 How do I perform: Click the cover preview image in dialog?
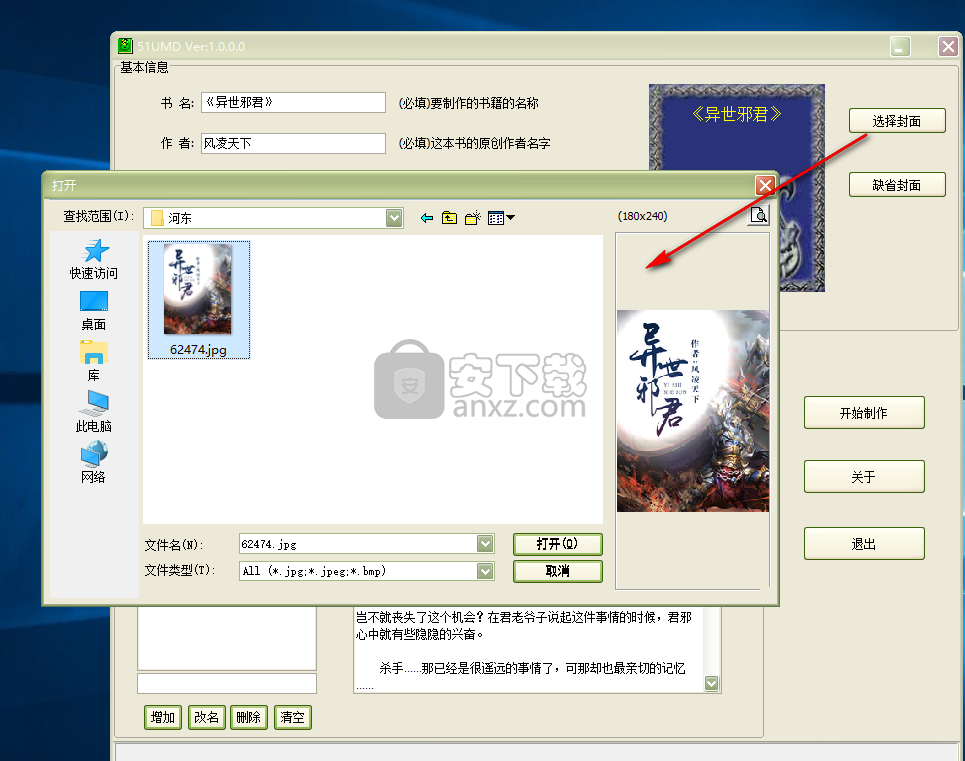pyautogui.click(x=693, y=410)
